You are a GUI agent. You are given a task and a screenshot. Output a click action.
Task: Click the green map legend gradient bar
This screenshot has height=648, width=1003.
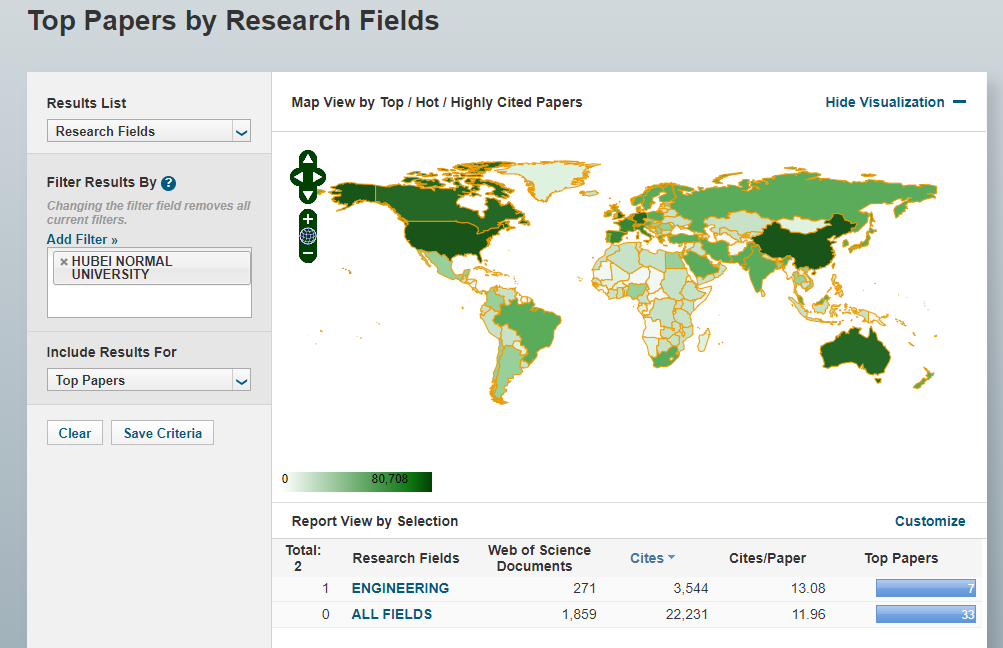357,482
